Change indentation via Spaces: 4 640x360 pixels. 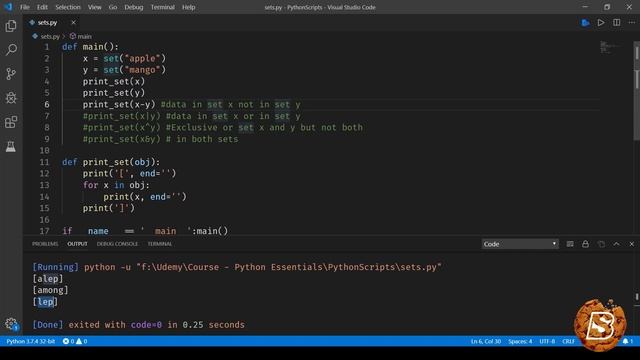tap(520, 341)
